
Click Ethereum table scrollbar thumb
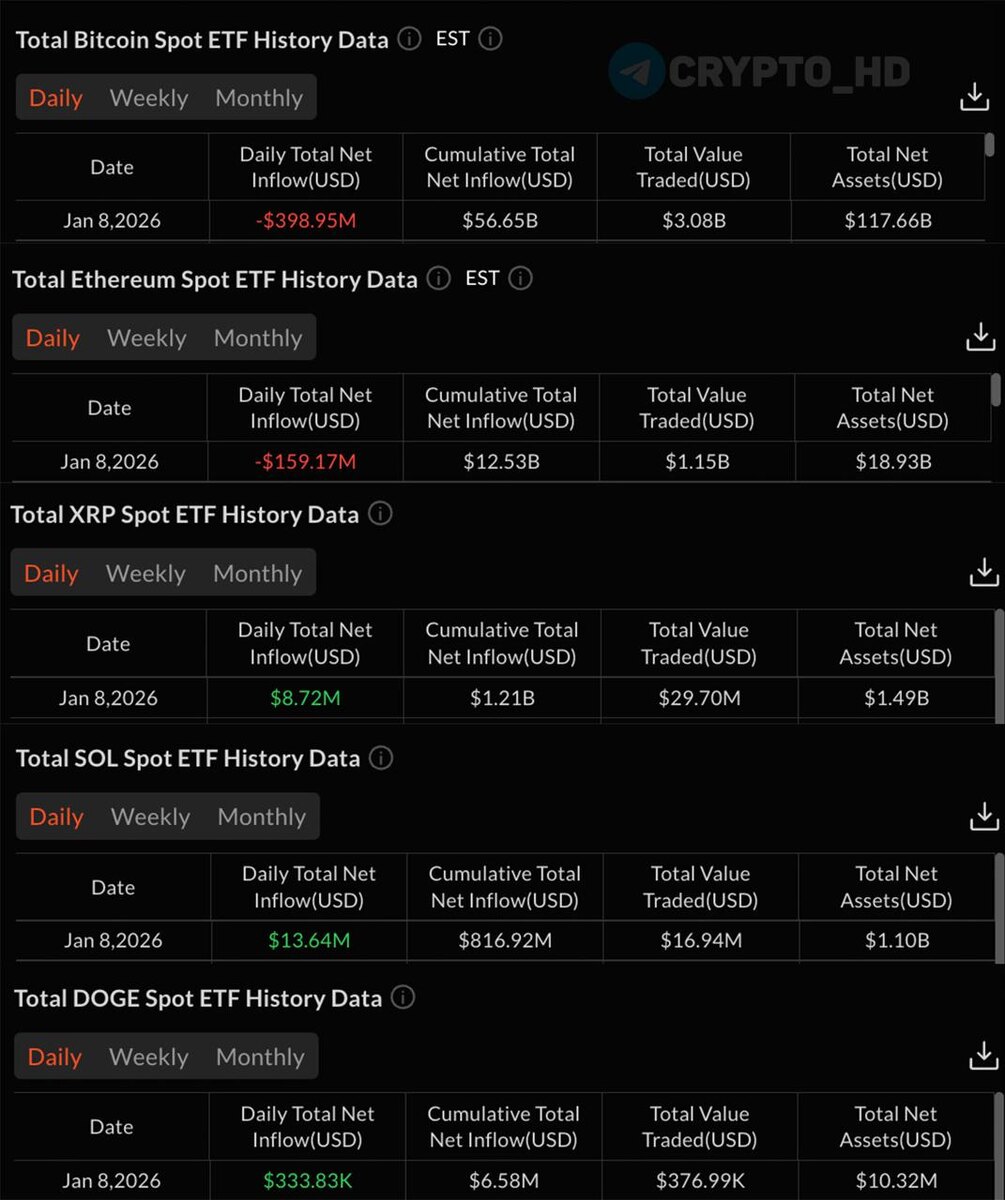click(x=994, y=388)
